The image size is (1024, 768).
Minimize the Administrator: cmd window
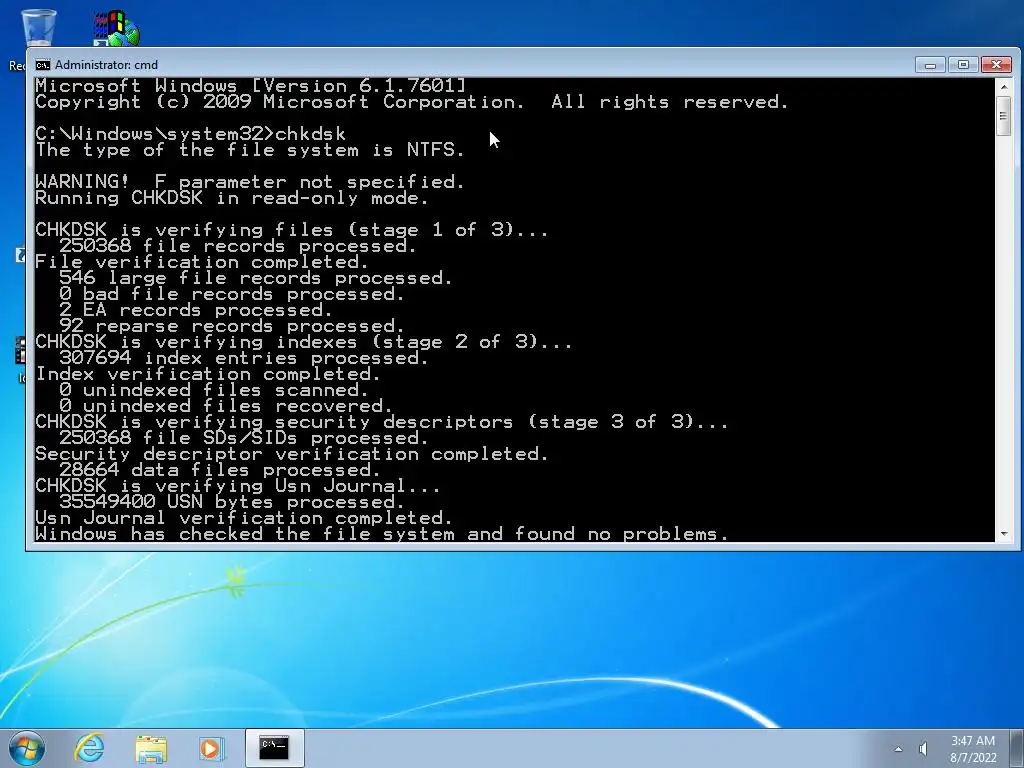tap(930, 65)
